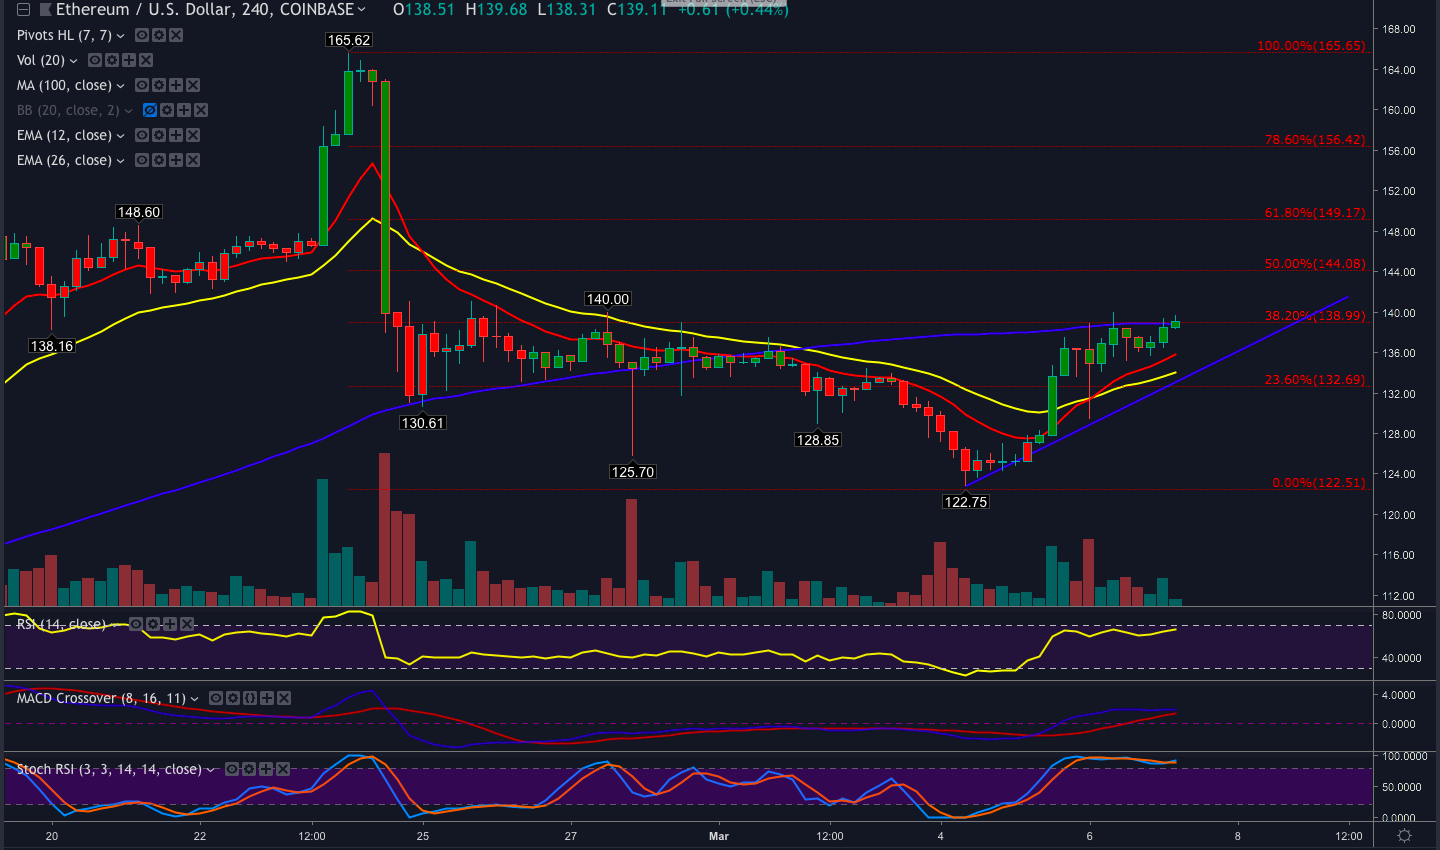Toggle visibility of the Vol (20) indicator
1440x850 pixels.
tap(94, 59)
